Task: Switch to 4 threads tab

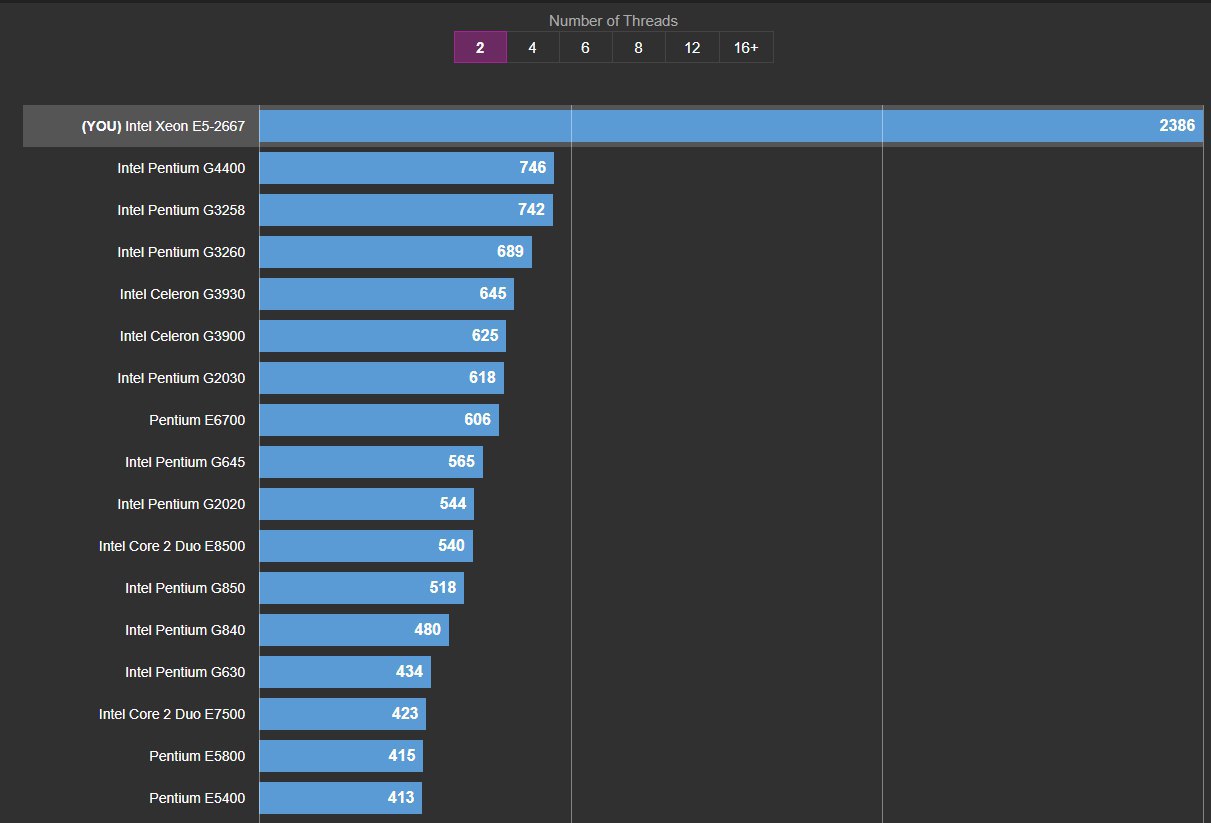Action: tap(533, 47)
